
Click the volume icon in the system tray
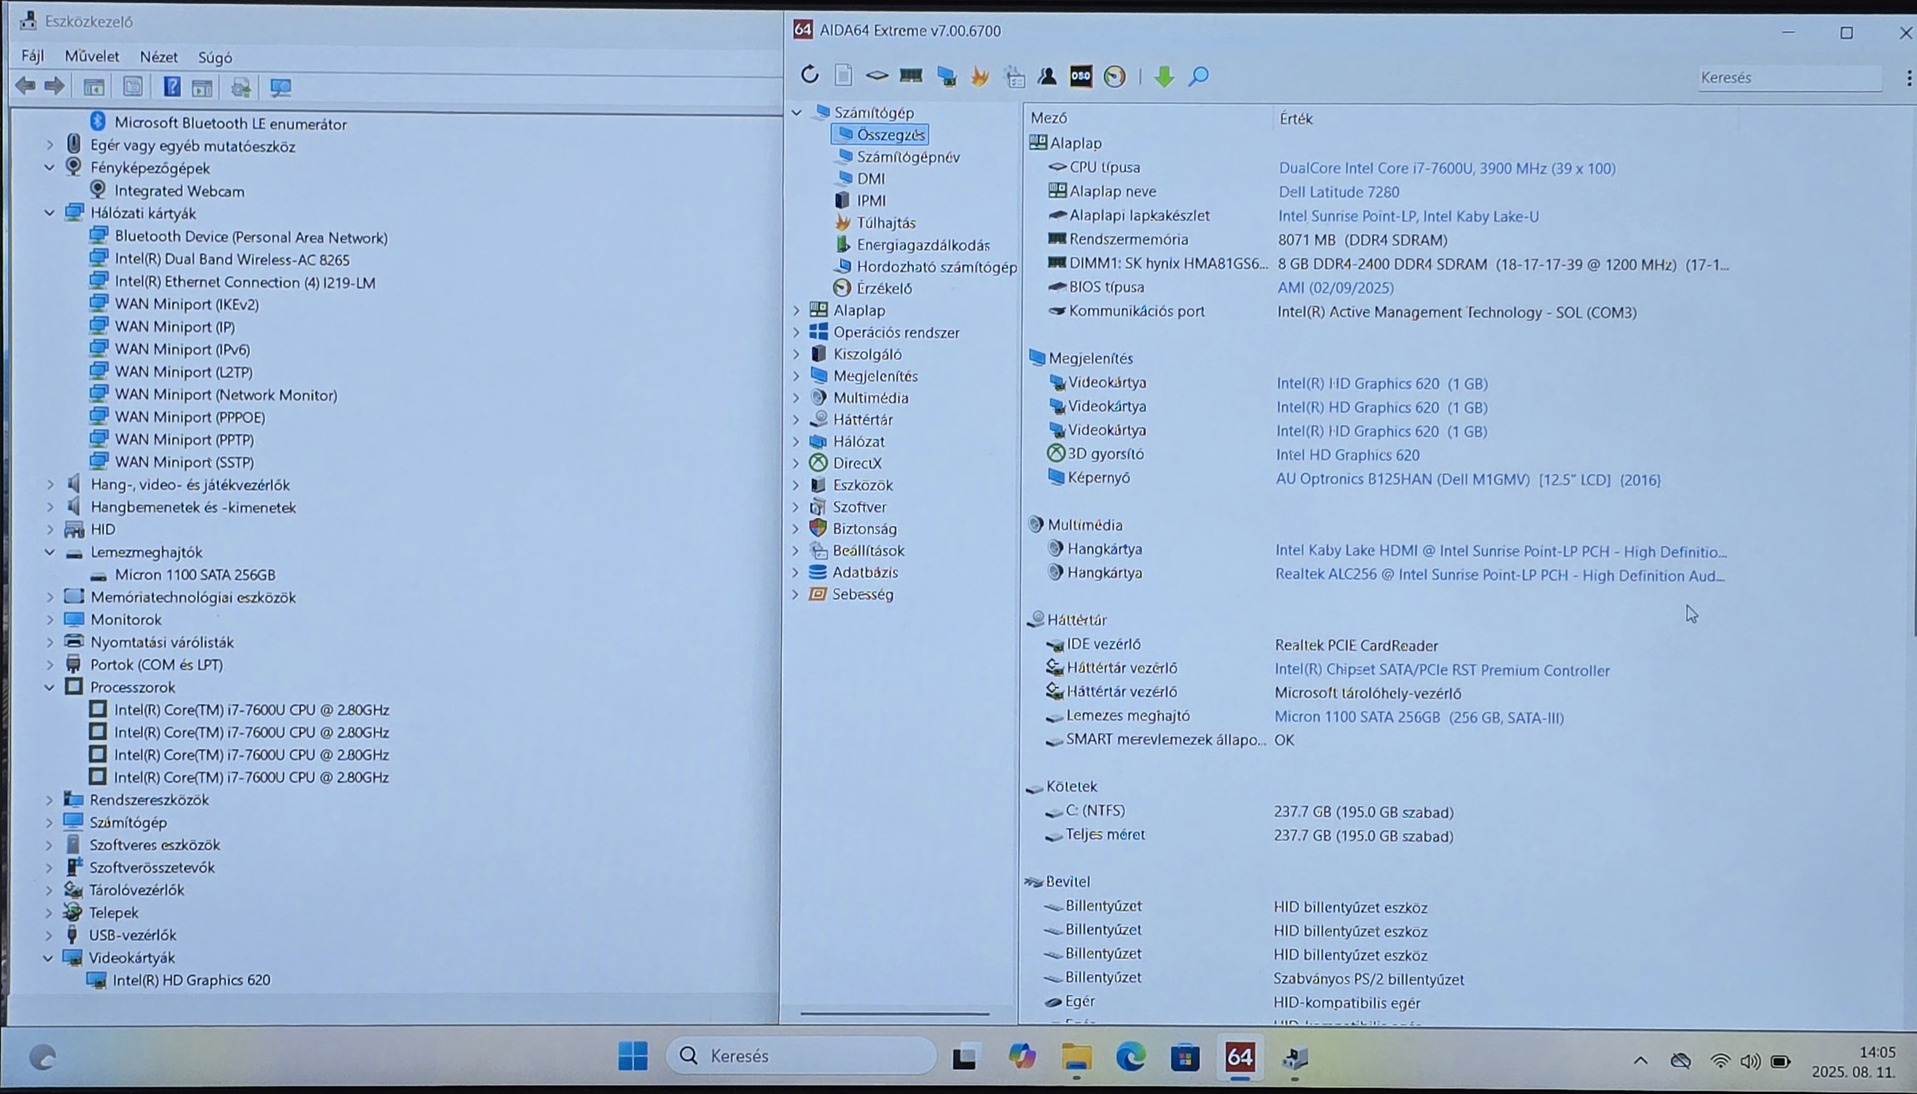click(1750, 1061)
